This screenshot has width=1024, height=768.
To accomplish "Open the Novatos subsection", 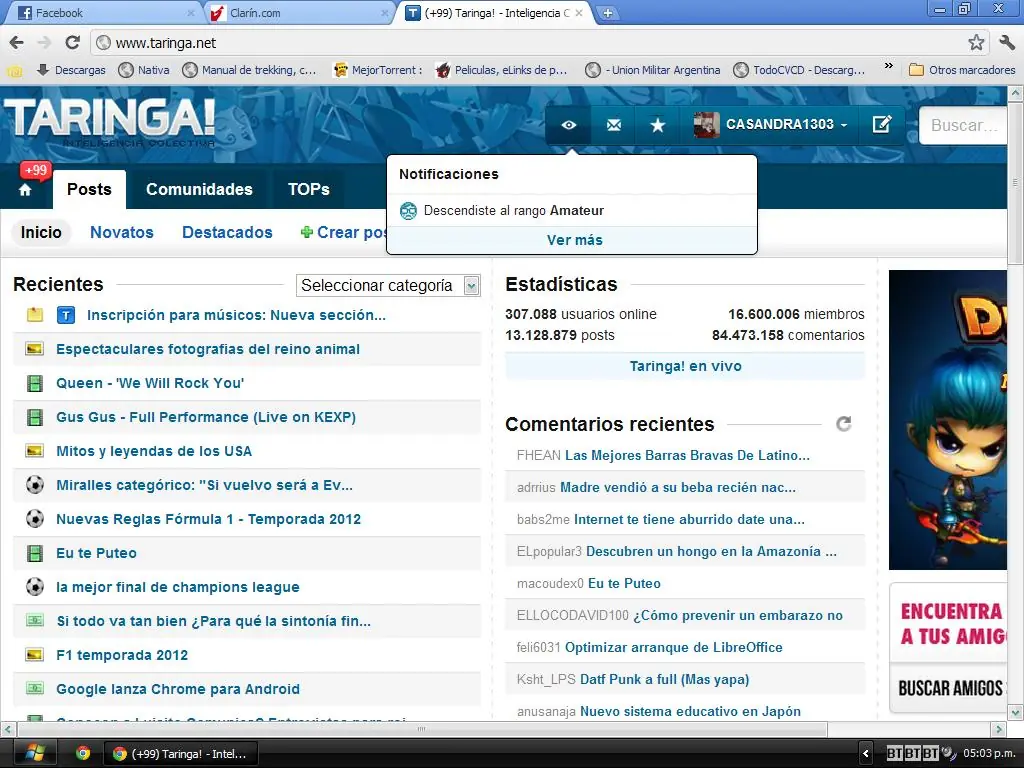I will (121, 232).
